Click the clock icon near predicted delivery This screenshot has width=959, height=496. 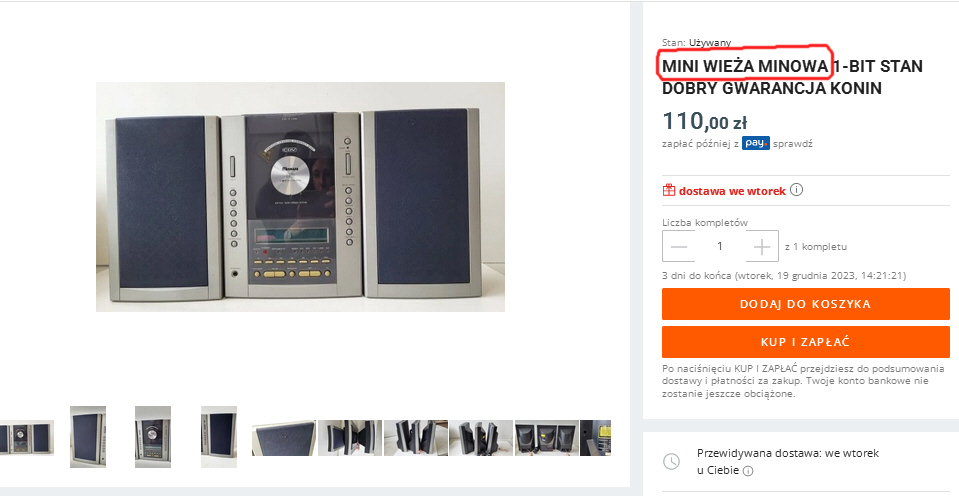[x=672, y=462]
